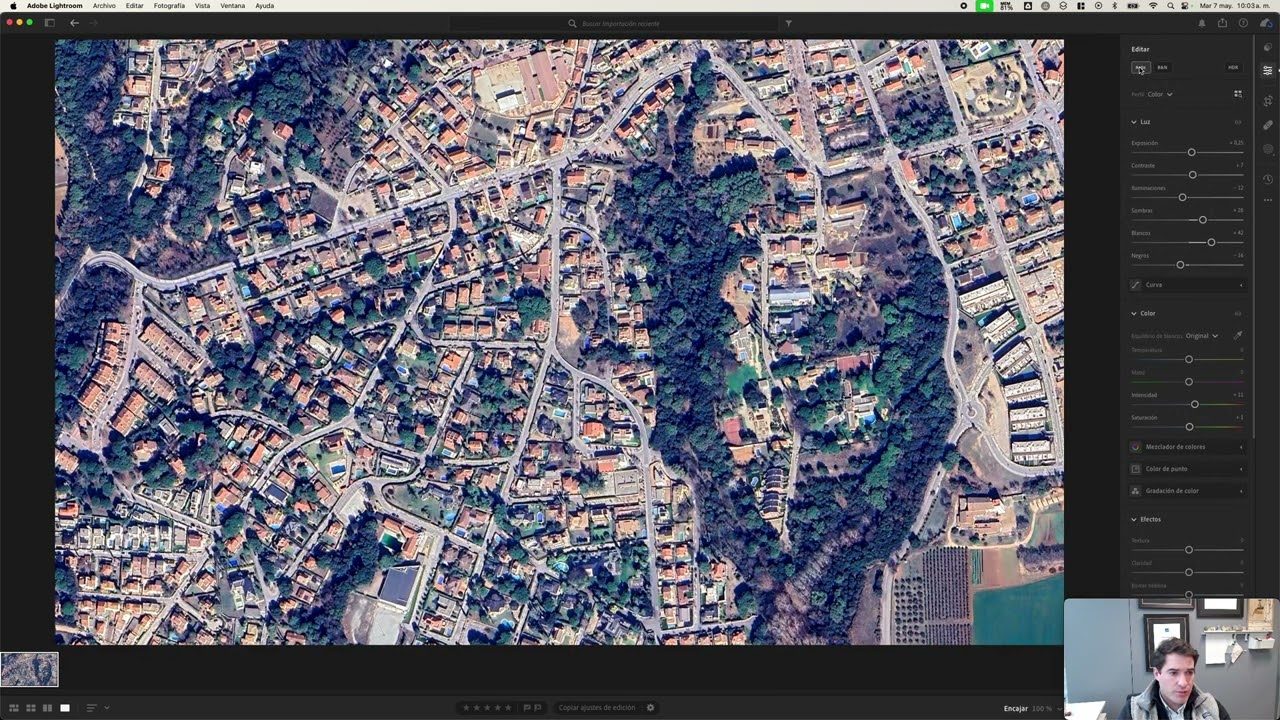This screenshot has width=1280, height=720.
Task: Click the Blancos slider handle
Action: coord(1211,242)
